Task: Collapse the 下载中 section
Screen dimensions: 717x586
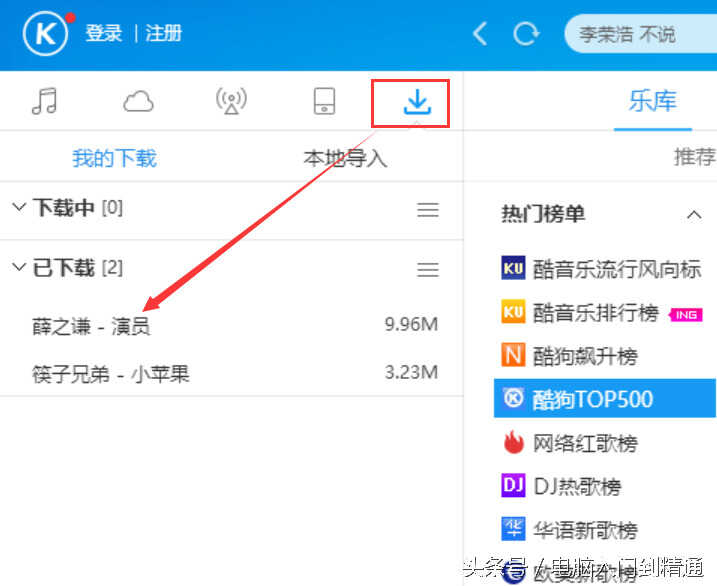Action: tap(19, 207)
